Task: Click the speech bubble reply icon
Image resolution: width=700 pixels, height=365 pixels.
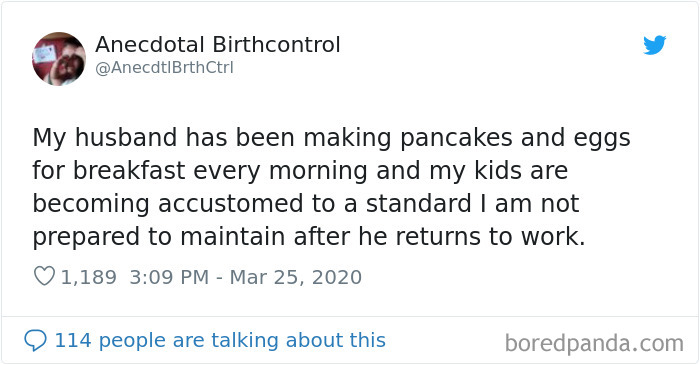Action: pyautogui.click(x=35, y=340)
